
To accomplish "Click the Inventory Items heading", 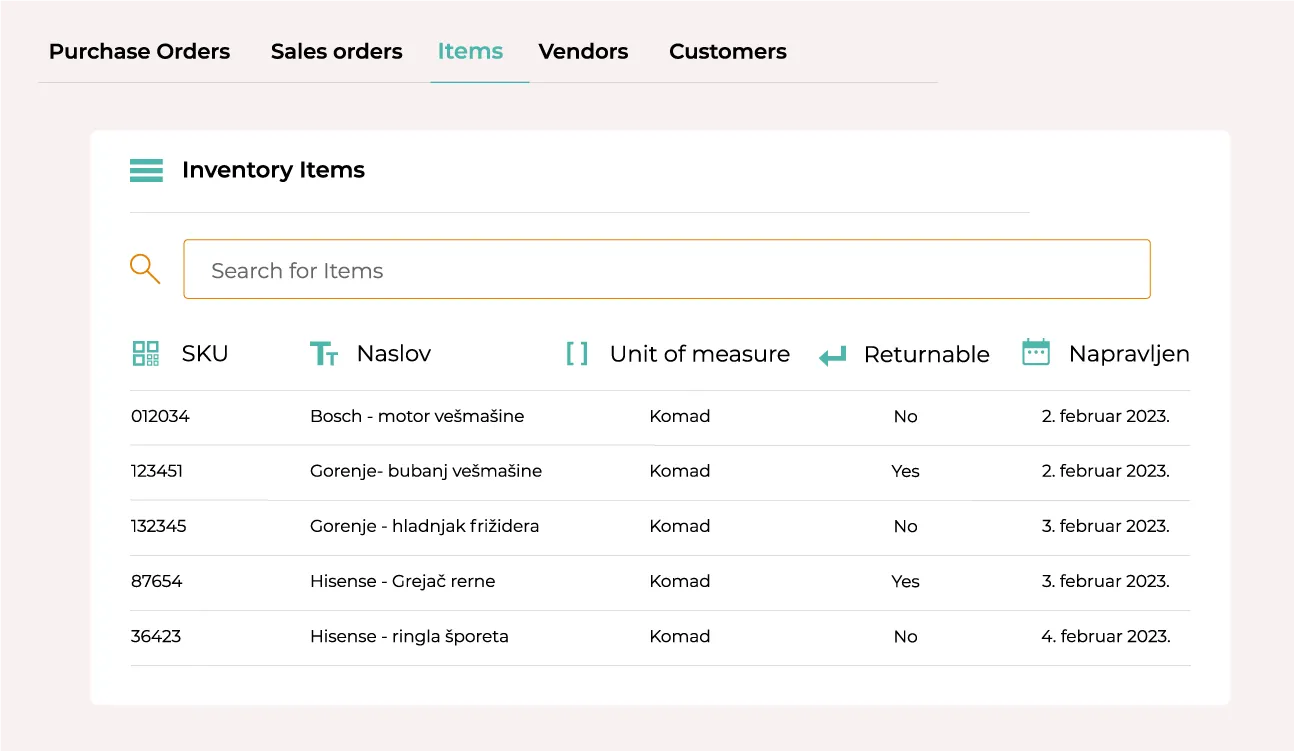I will pos(273,170).
